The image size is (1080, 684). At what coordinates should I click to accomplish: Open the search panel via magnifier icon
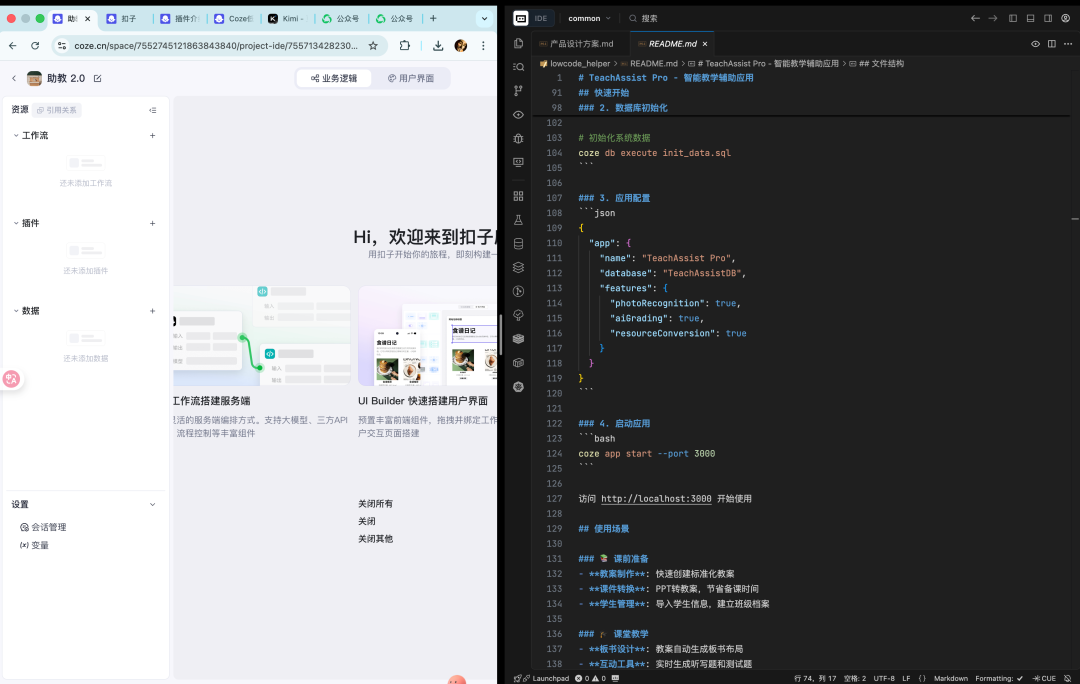[x=518, y=64]
